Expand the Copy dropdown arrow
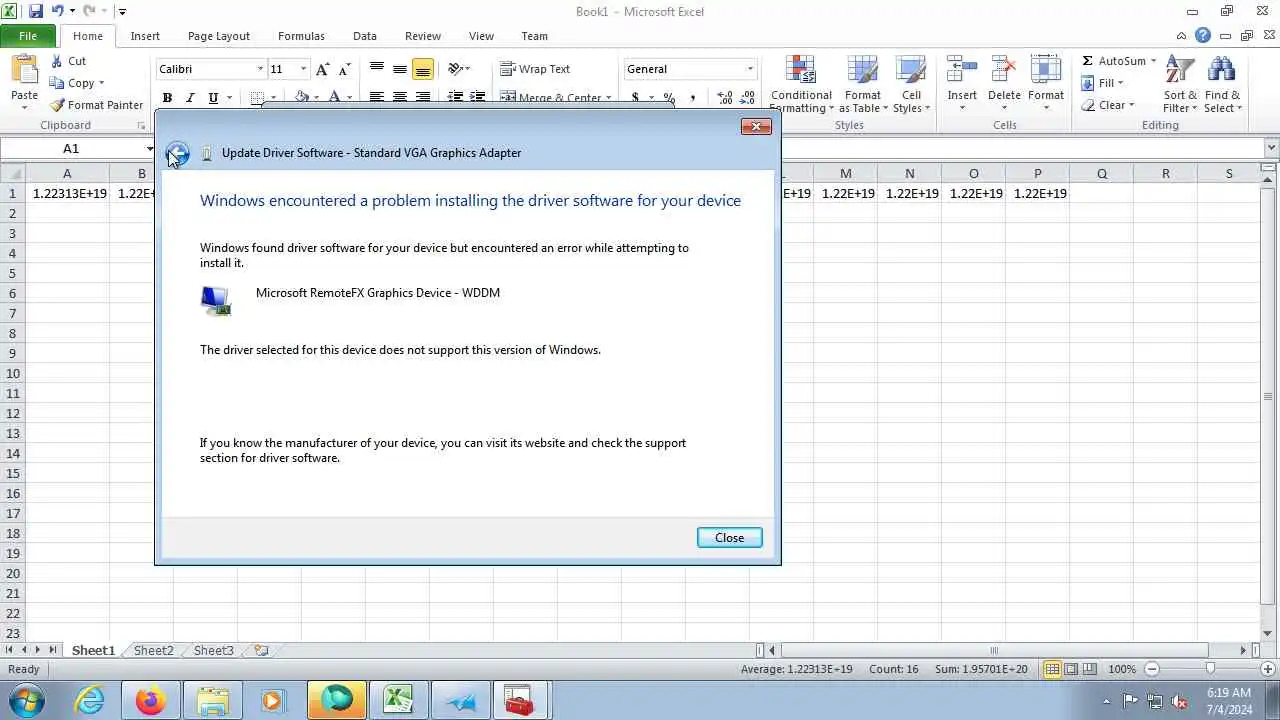 [x=101, y=83]
